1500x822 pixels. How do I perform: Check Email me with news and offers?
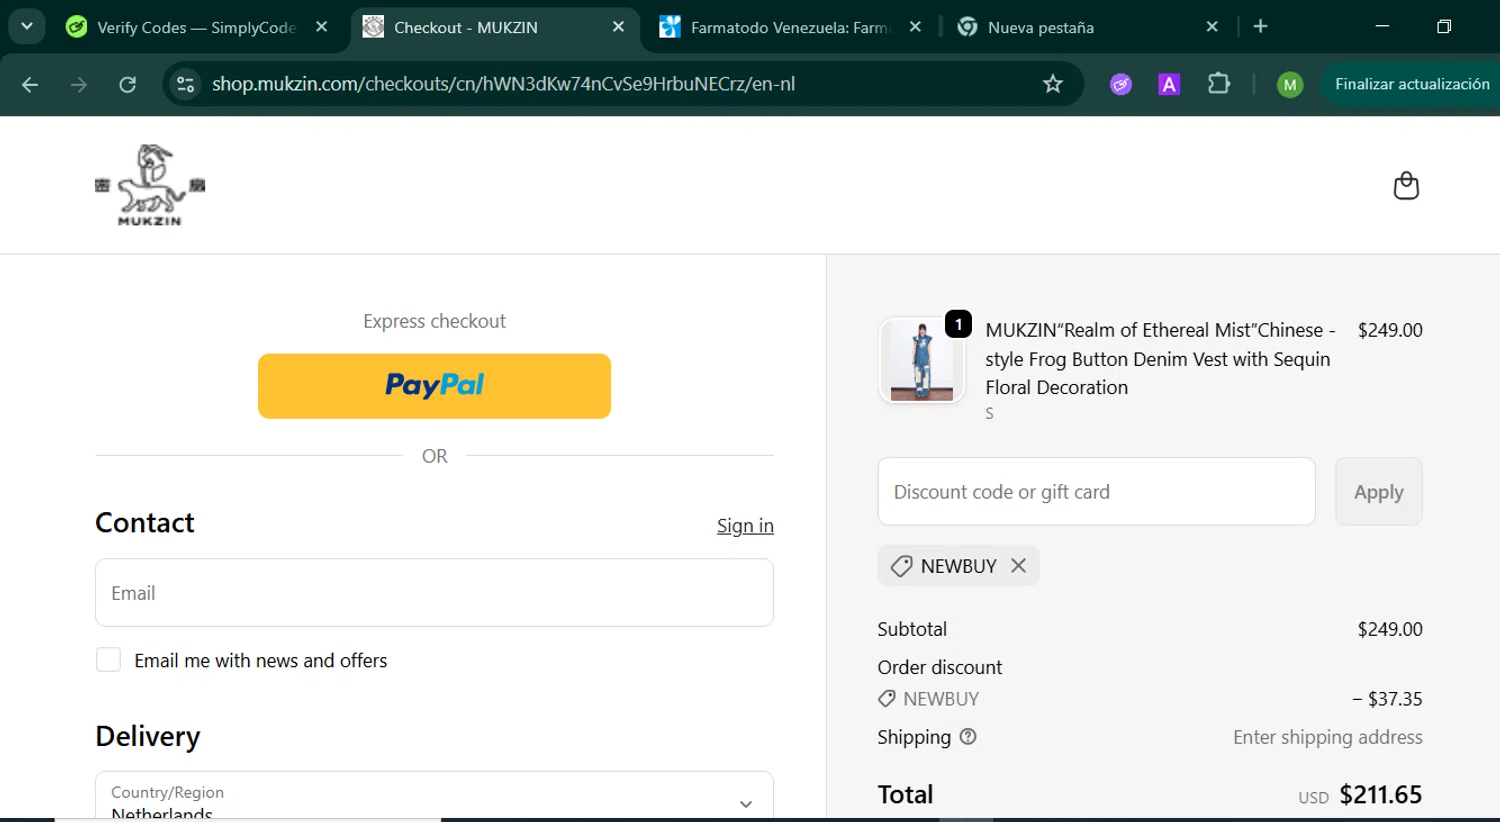point(108,660)
